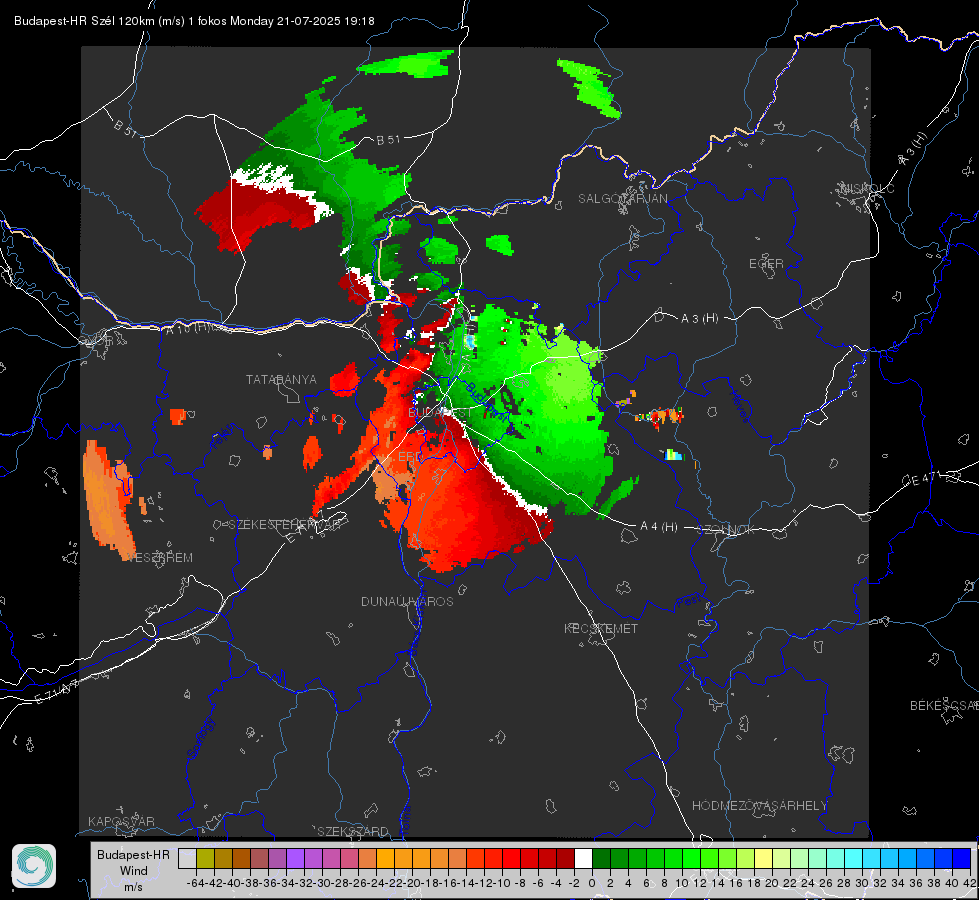Select the yellow swatch between 18 and 20
This screenshot has width=979, height=900.
pos(763,859)
